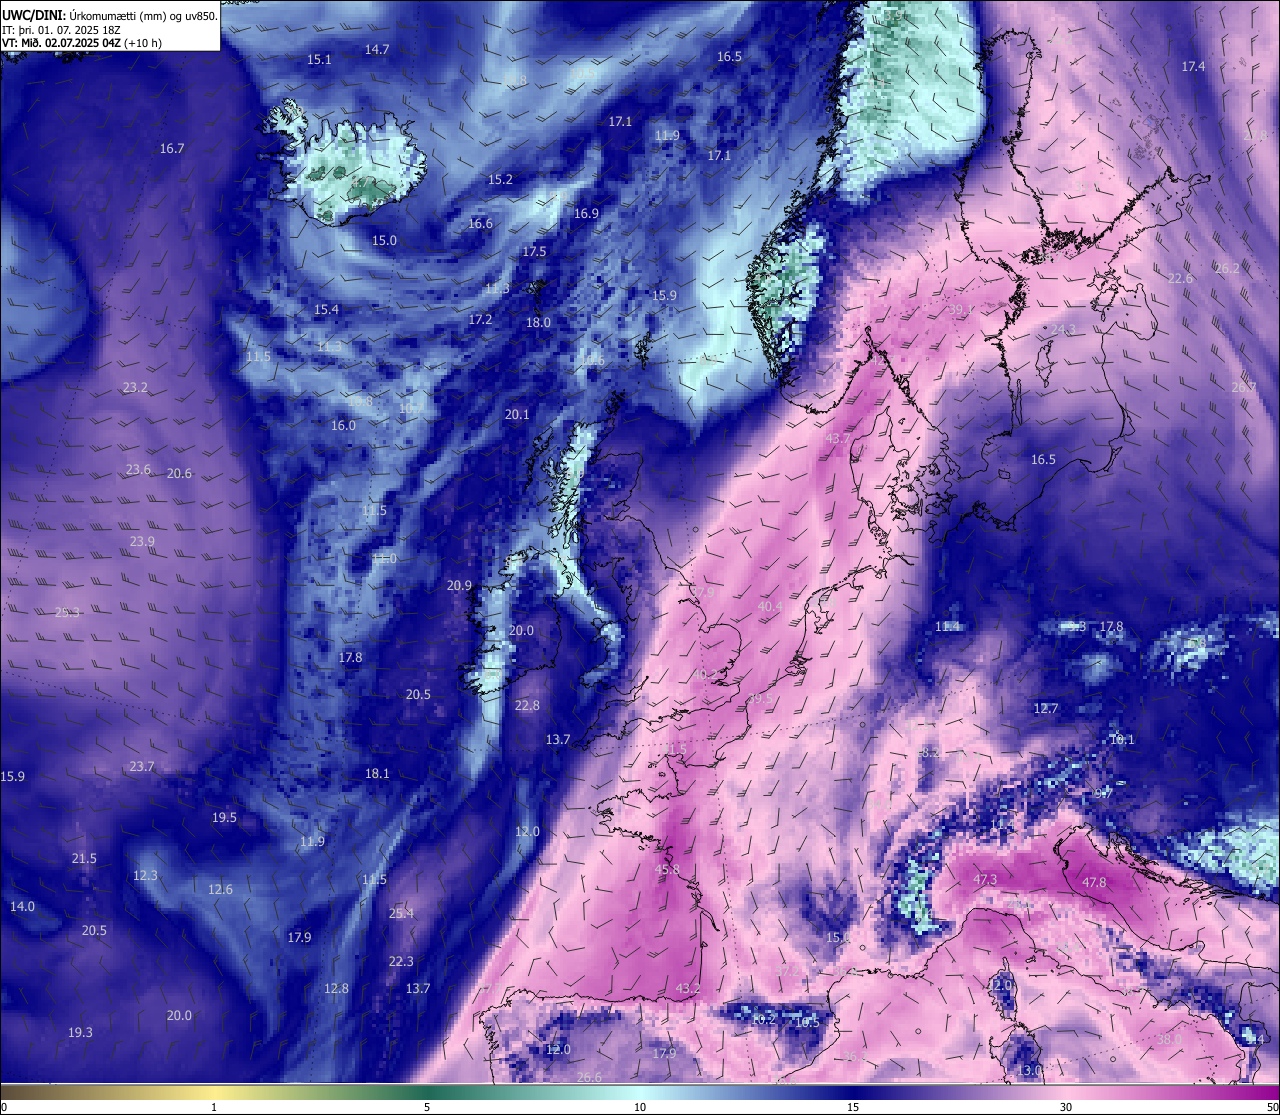Select the map value 23.7
The height and width of the screenshot is (1115, 1280).
pyautogui.click(x=142, y=767)
